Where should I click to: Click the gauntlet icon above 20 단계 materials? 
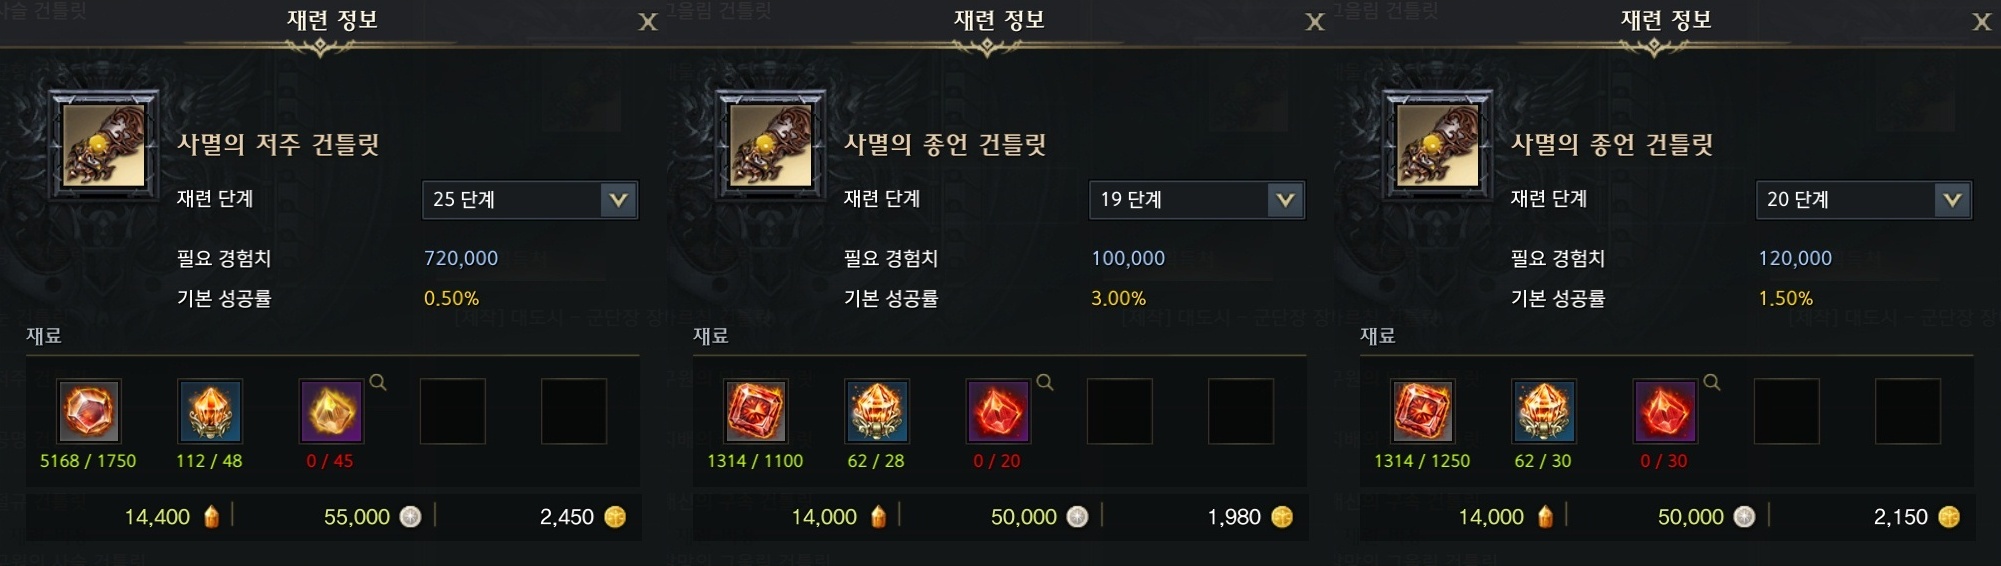(x=1438, y=145)
